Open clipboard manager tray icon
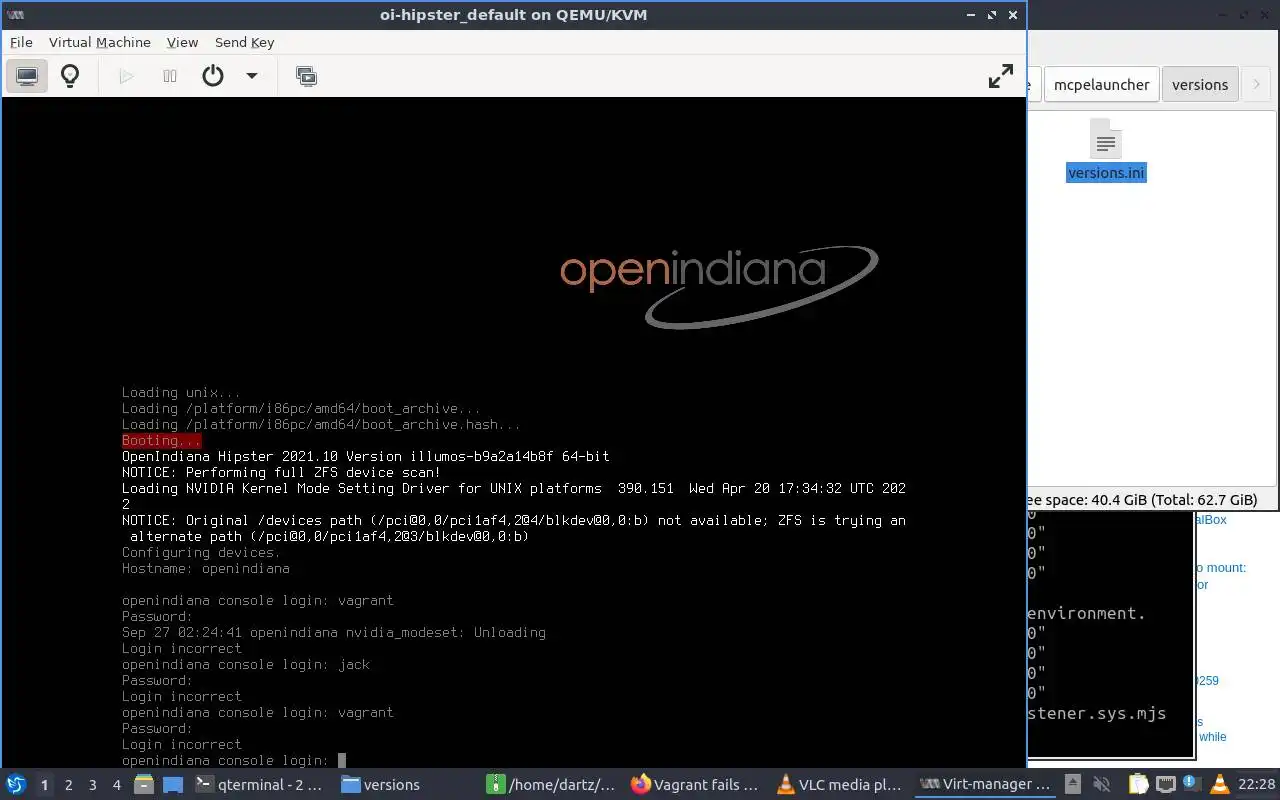1280x800 pixels. 1138,785
